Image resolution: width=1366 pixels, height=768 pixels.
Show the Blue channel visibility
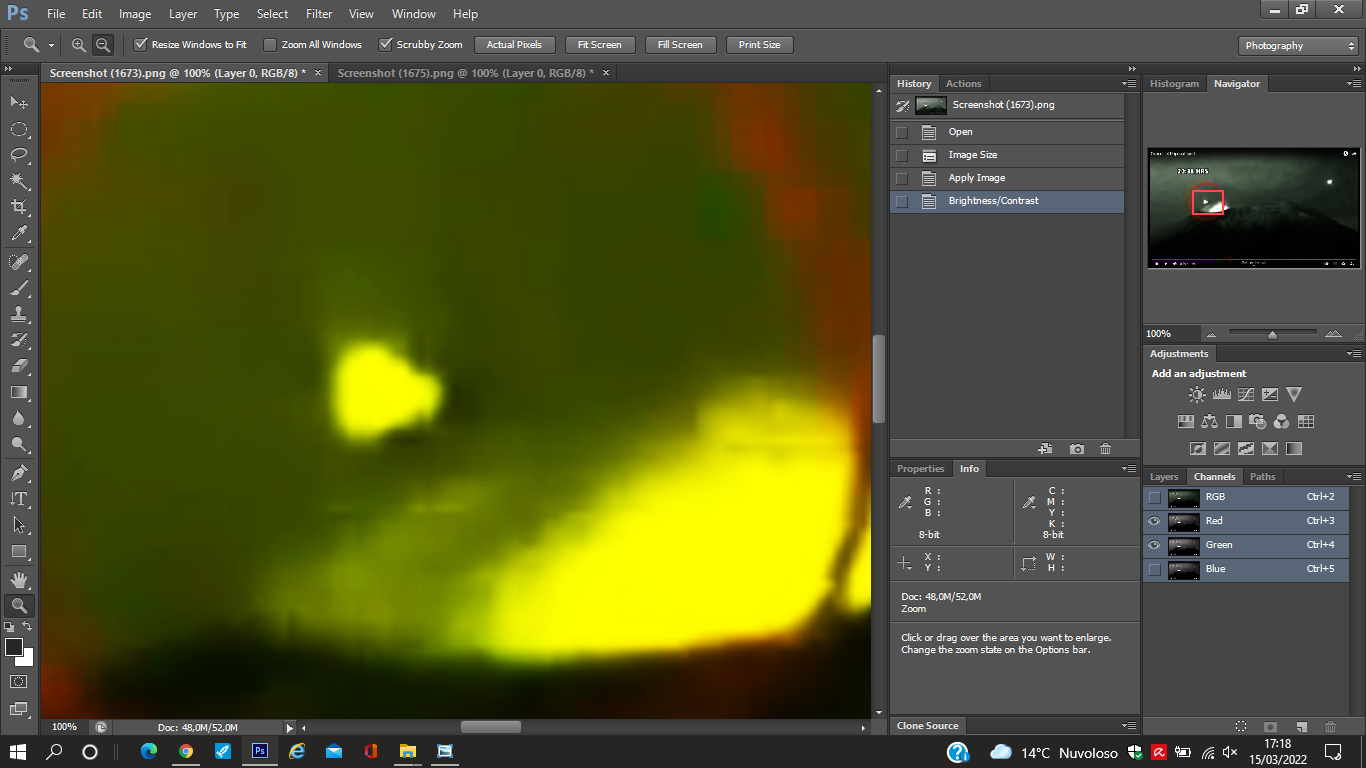pos(1155,569)
